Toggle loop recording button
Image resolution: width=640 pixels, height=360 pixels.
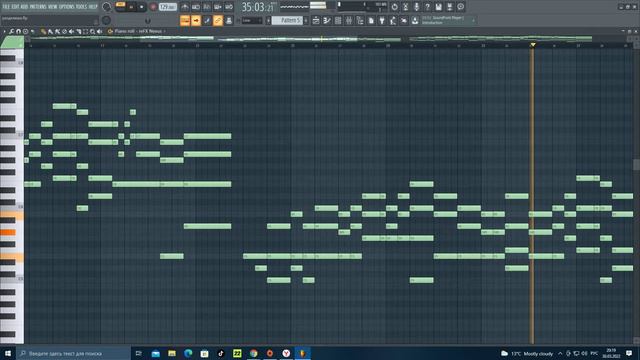tap(229, 7)
